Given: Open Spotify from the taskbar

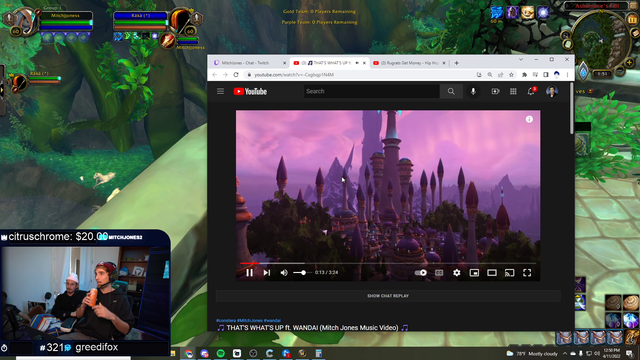Looking at the screenshot, I should tap(221, 353).
